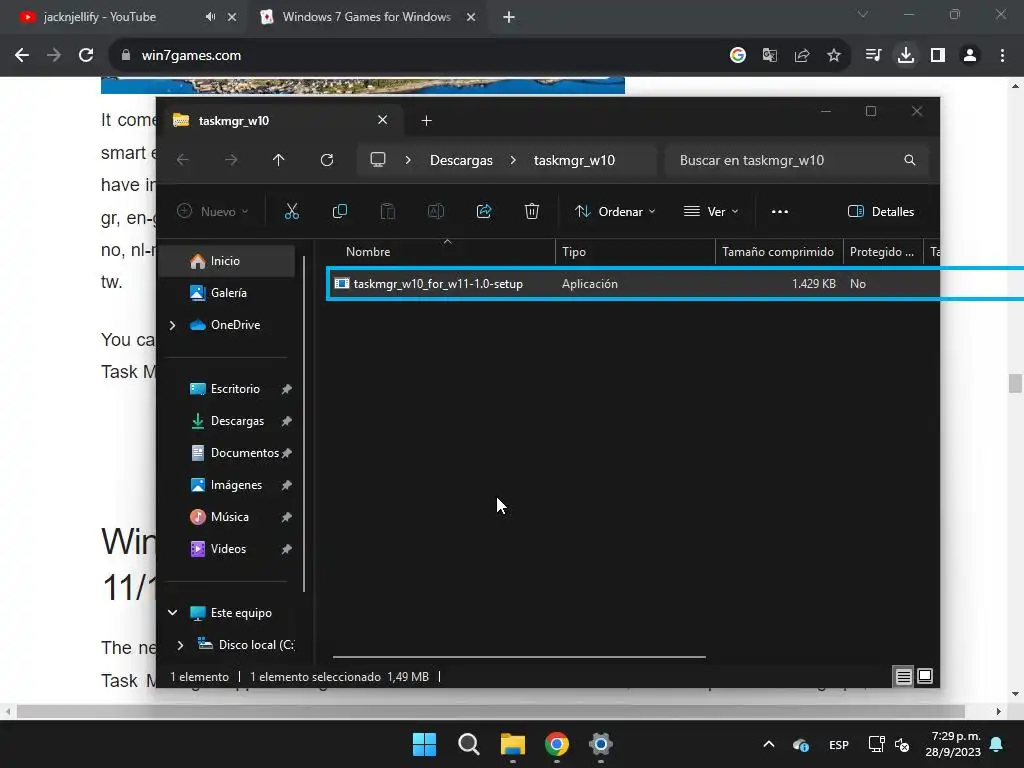The height and width of the screenshot is (768, 1024).
Task: Click the search magnifier in Explorer search box
Action: 910,160
